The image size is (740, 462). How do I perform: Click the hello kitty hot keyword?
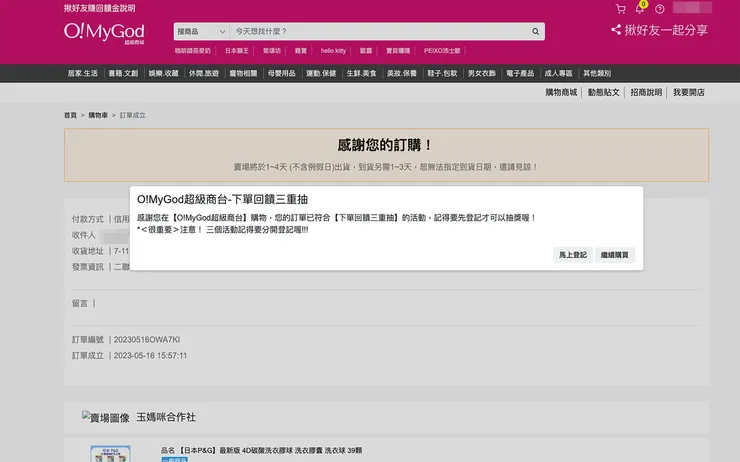333,51
